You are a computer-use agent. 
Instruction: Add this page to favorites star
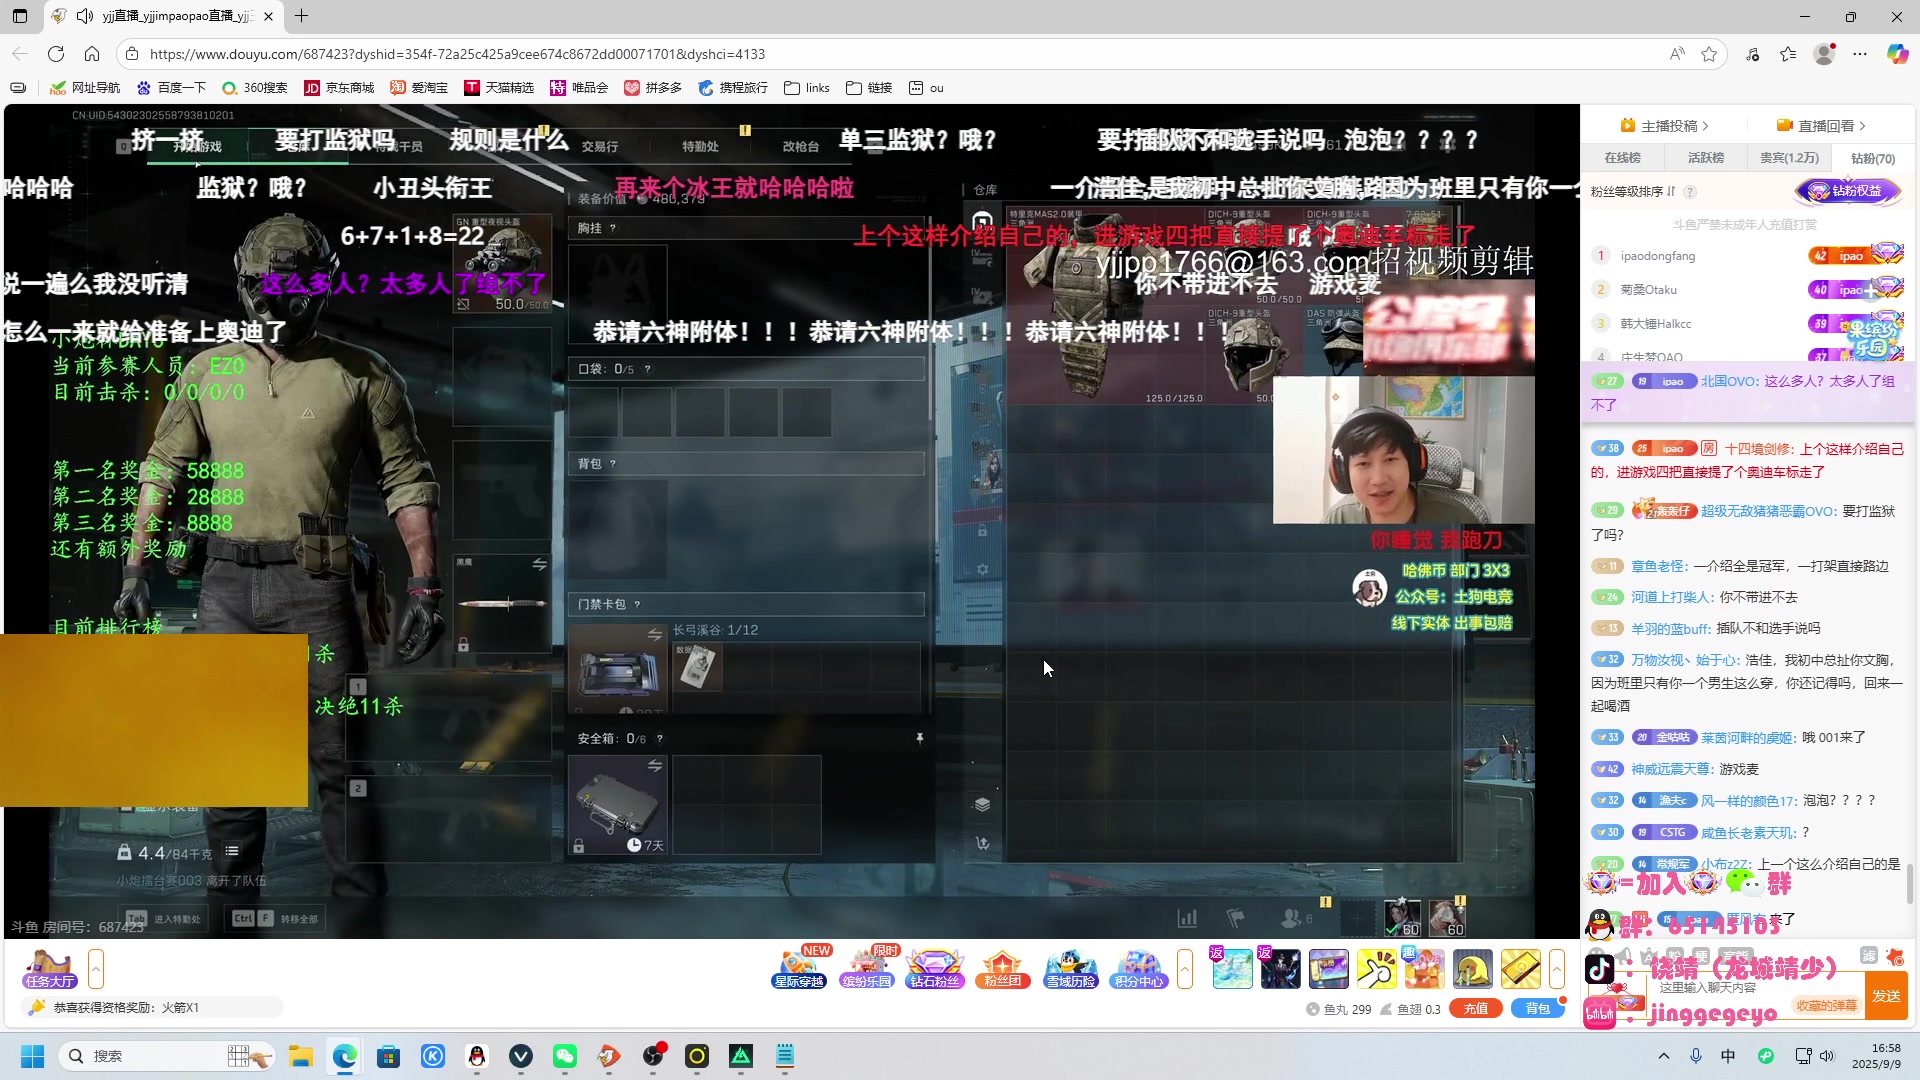pyautogui.click(x=1709, y=54)
